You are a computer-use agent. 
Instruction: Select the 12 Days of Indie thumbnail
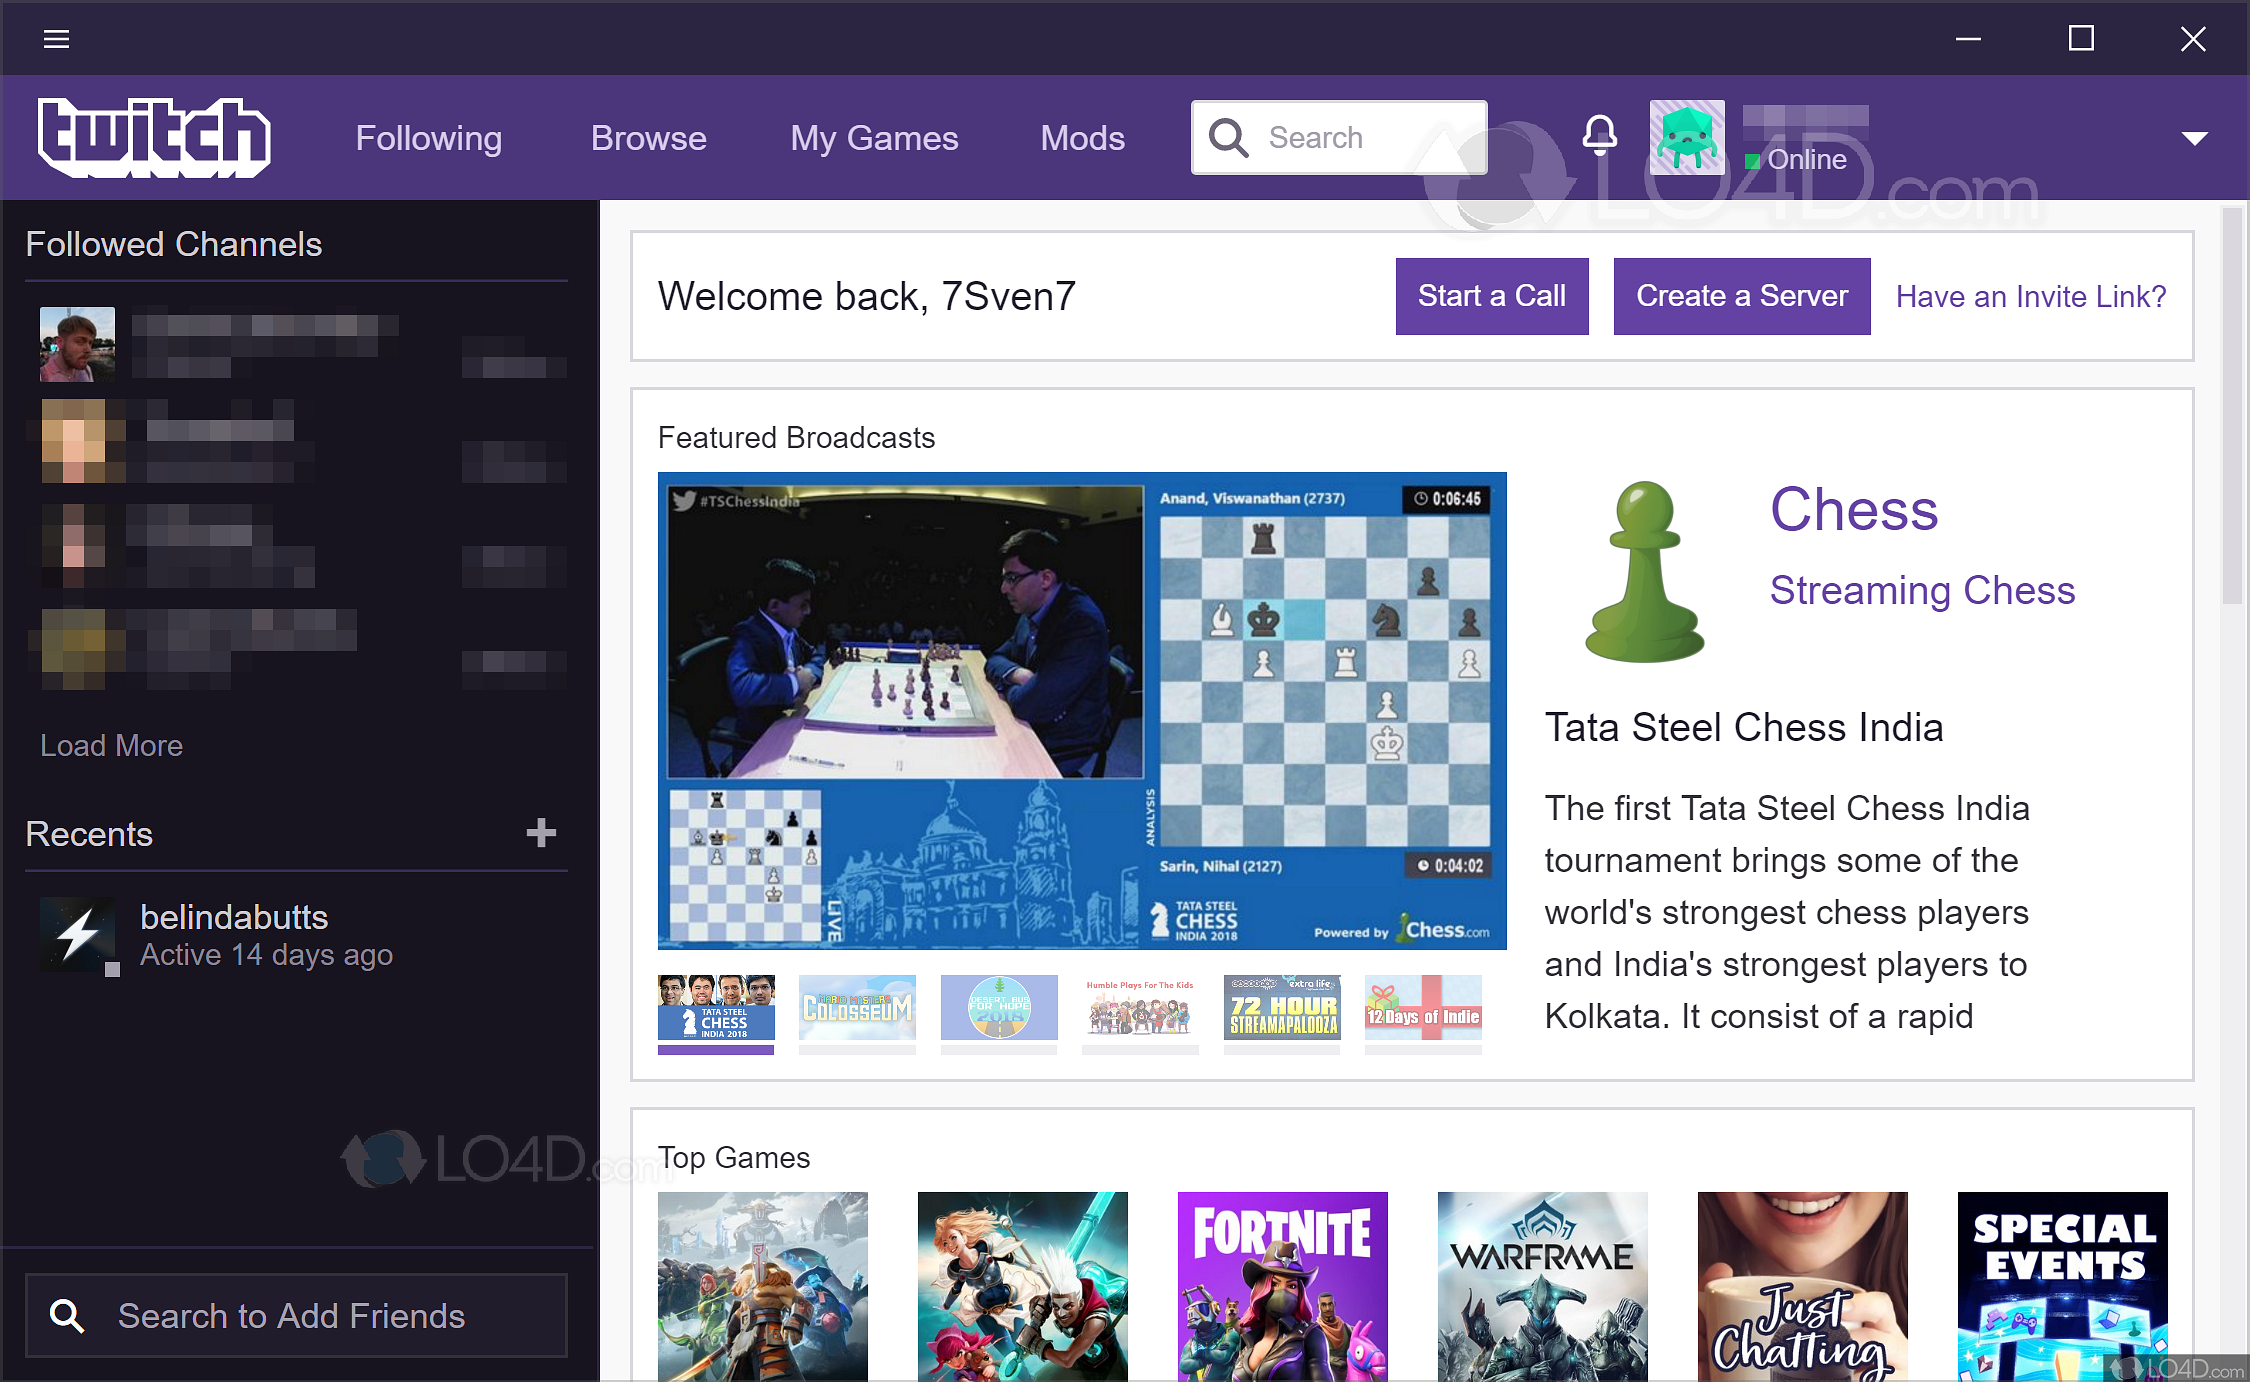tap(1423, 1008)
